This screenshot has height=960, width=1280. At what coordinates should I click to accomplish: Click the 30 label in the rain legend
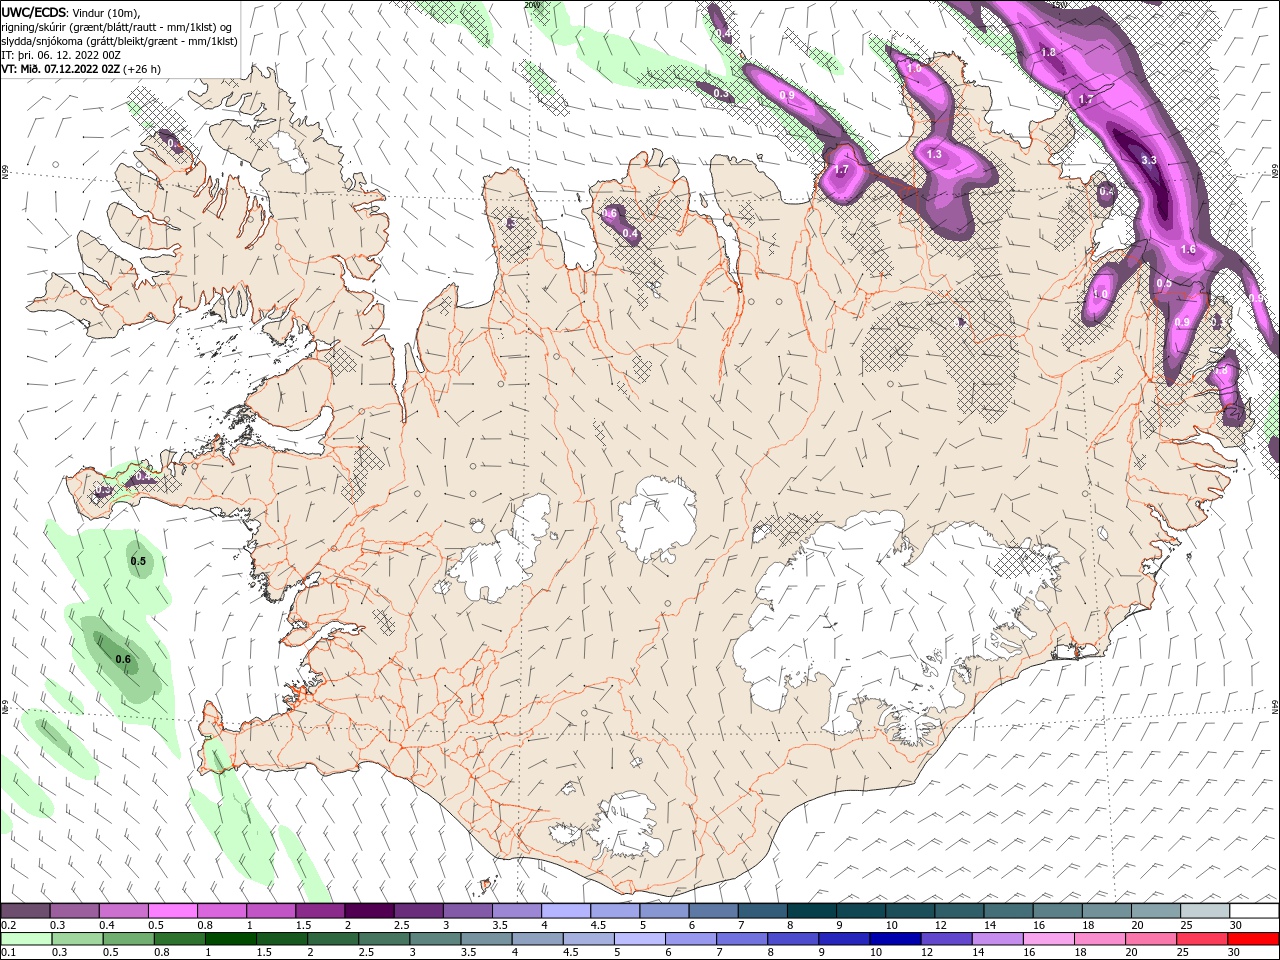tap(1236, 953)
